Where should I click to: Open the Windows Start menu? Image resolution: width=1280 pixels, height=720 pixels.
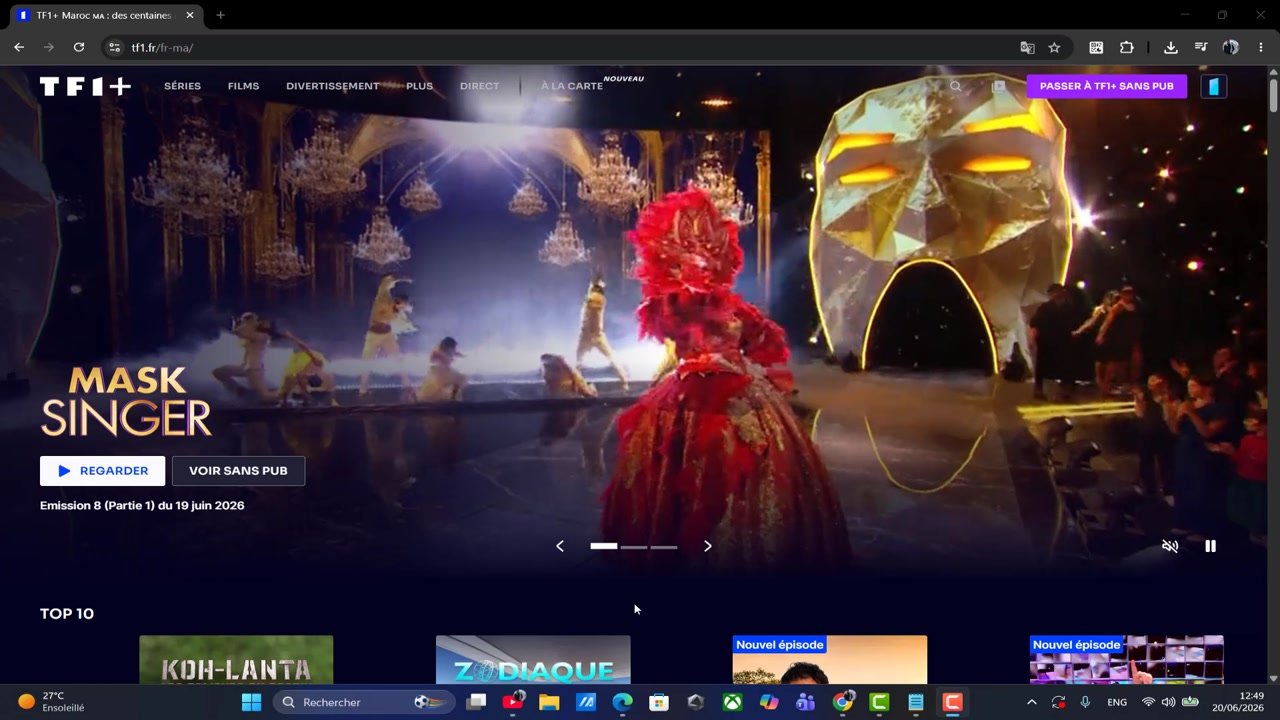point(251,702)
